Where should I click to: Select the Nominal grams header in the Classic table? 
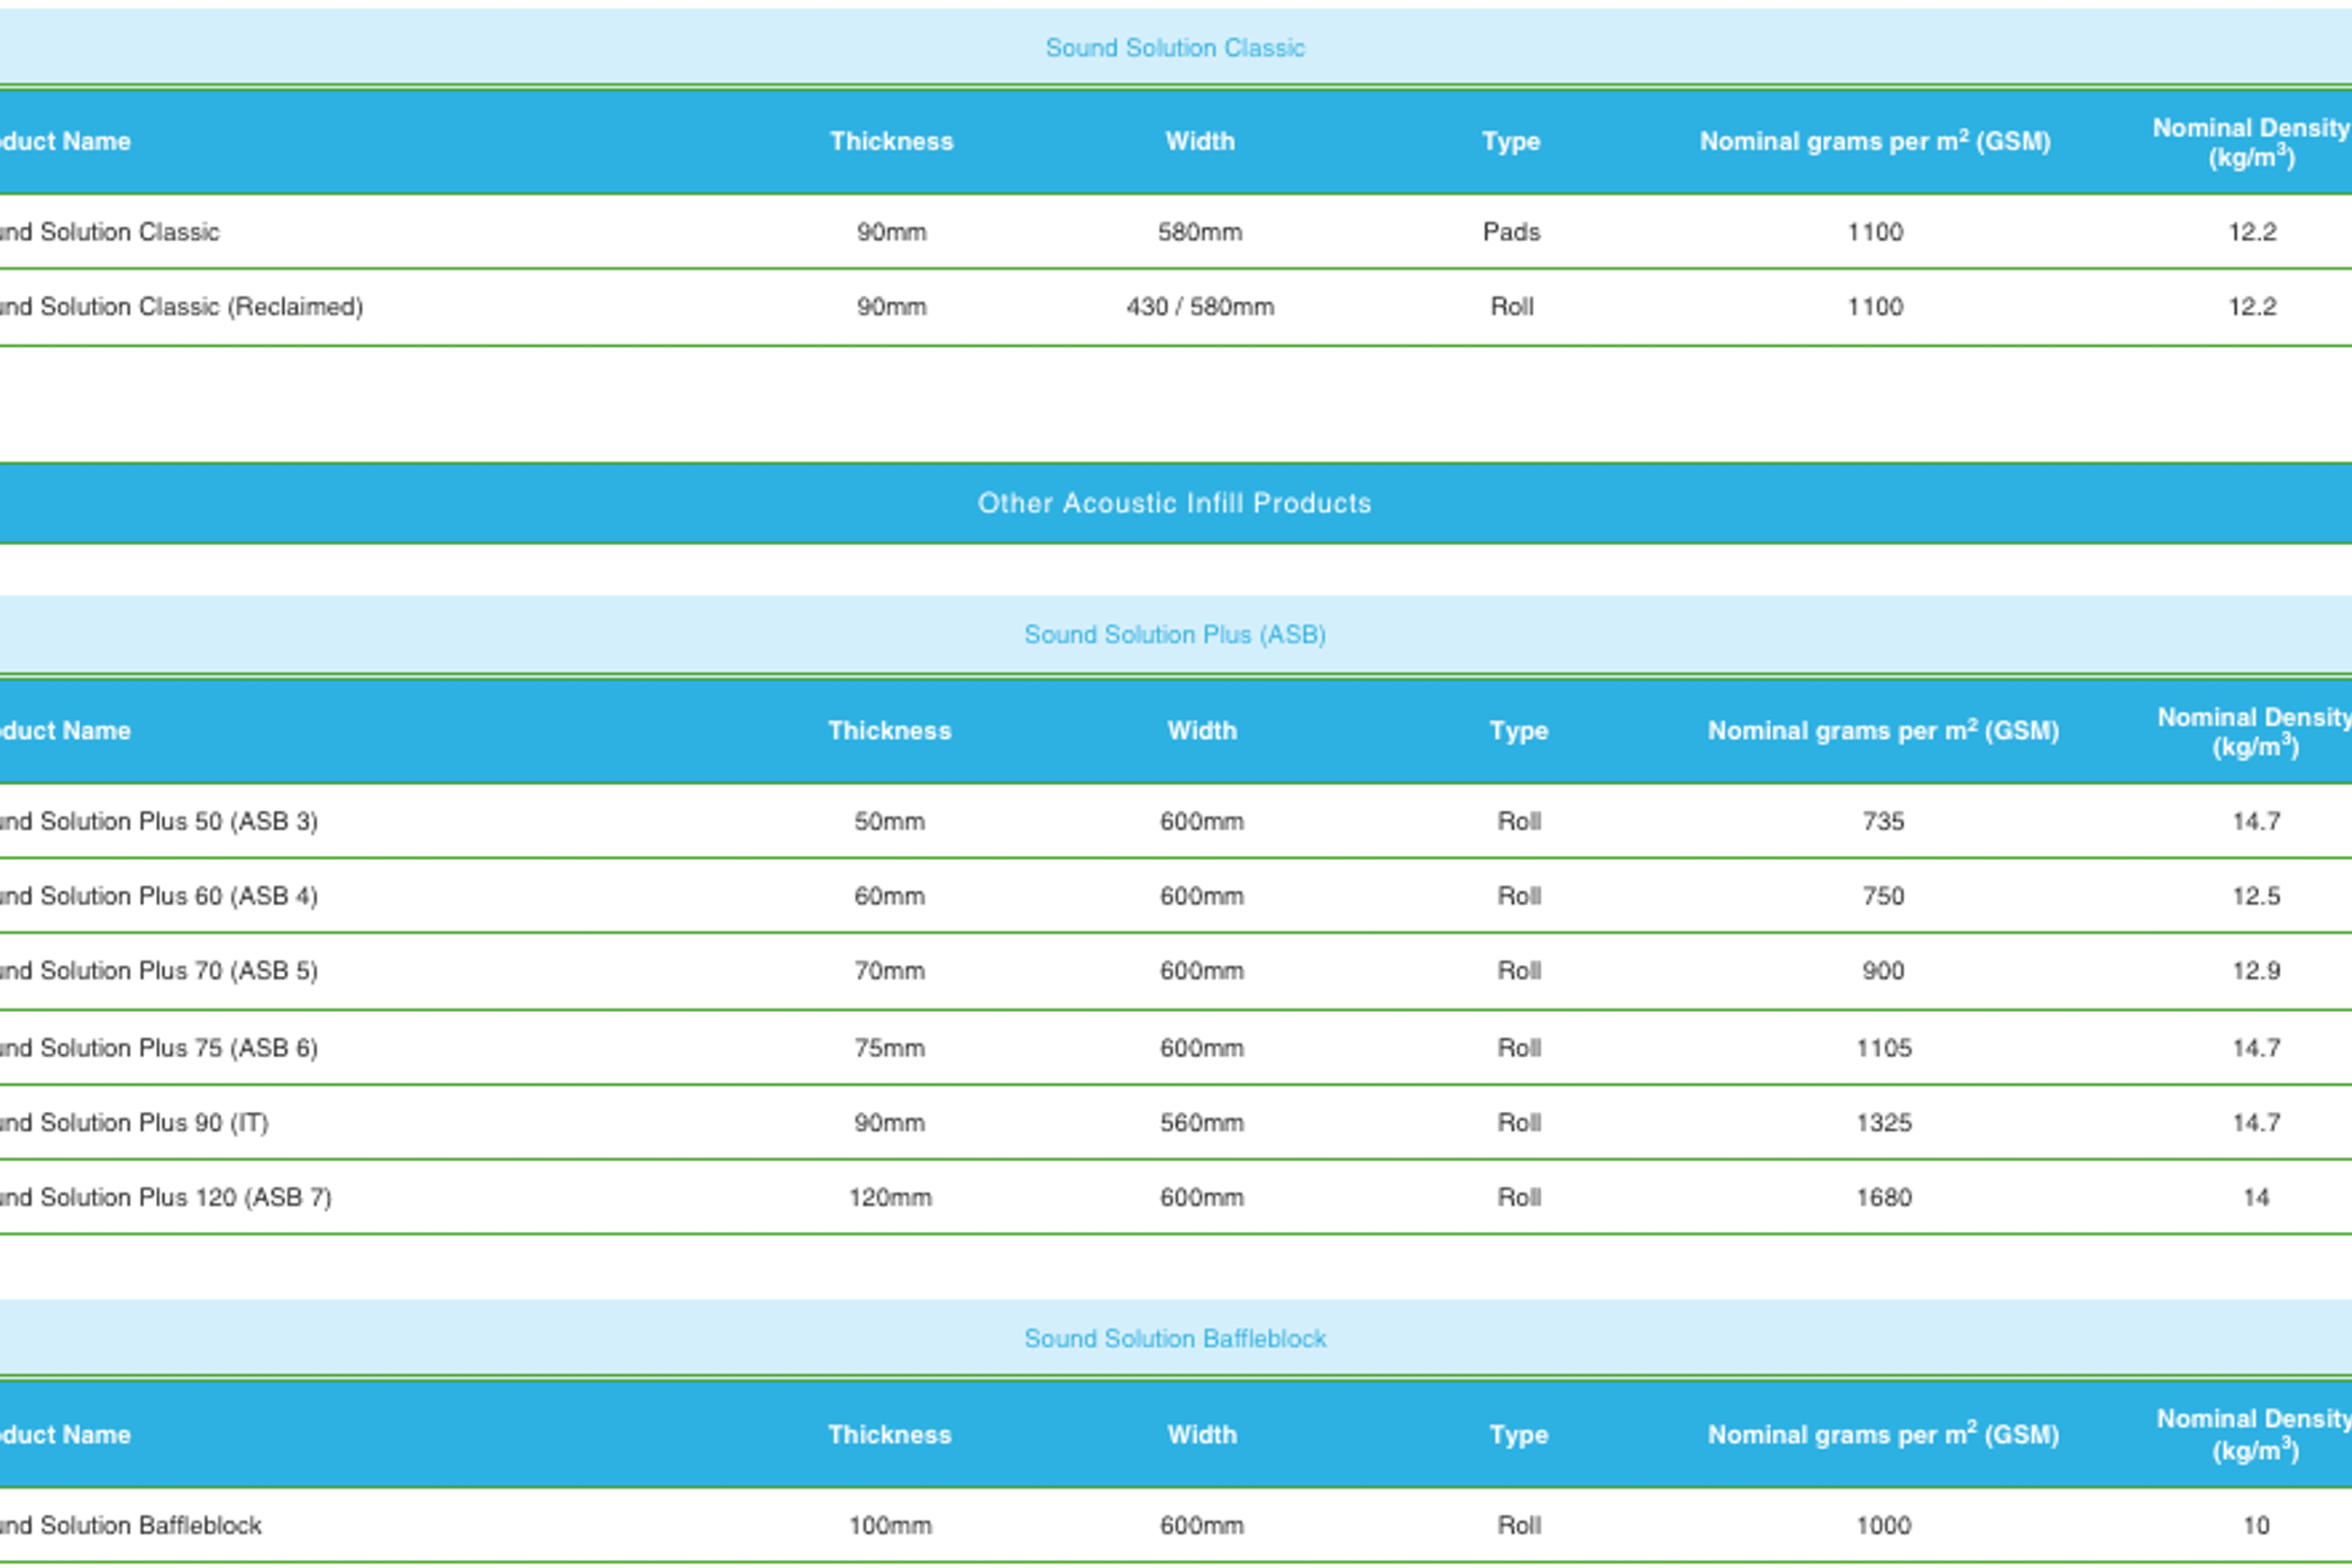[x=1875, y=141]
